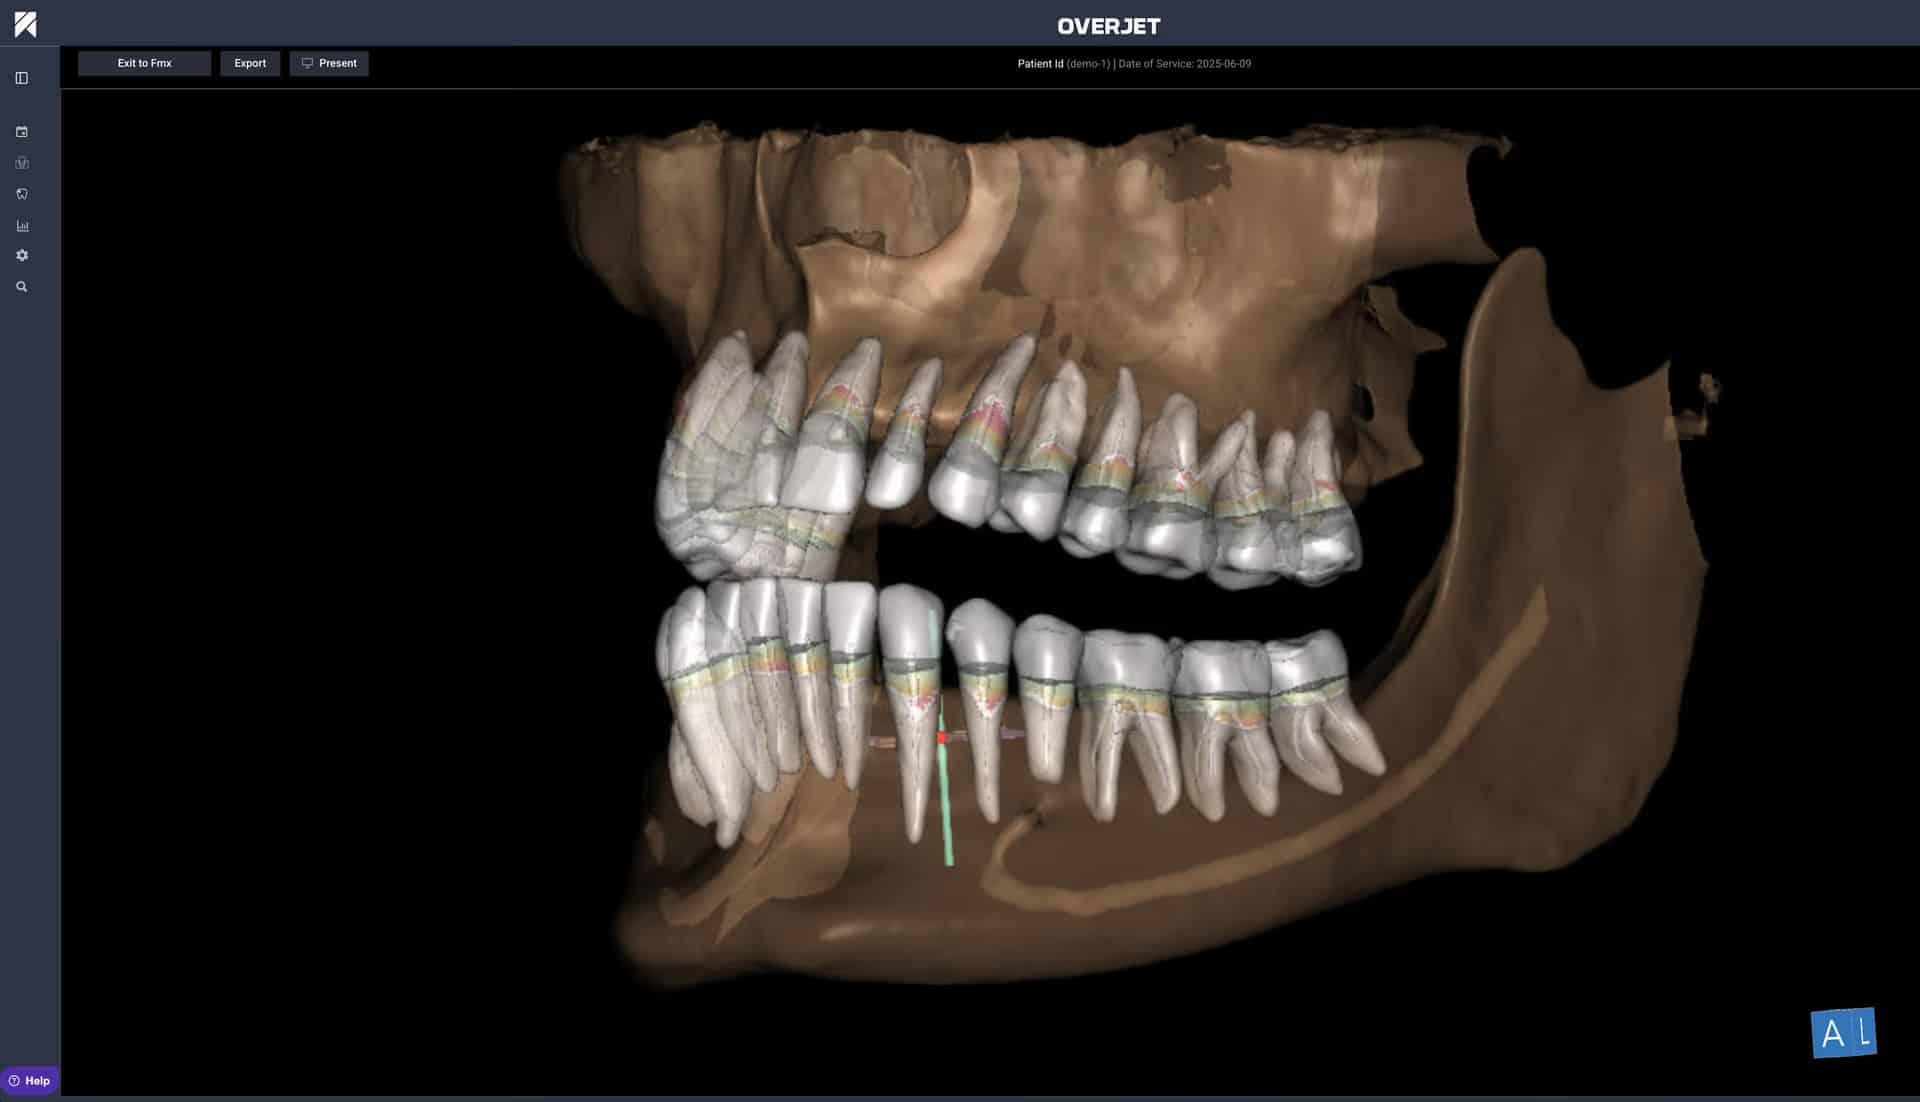Collapse the sidebar using the panel icon
The height and width of the screenshot is (1102, 1920).
click(x=21, y=77)
